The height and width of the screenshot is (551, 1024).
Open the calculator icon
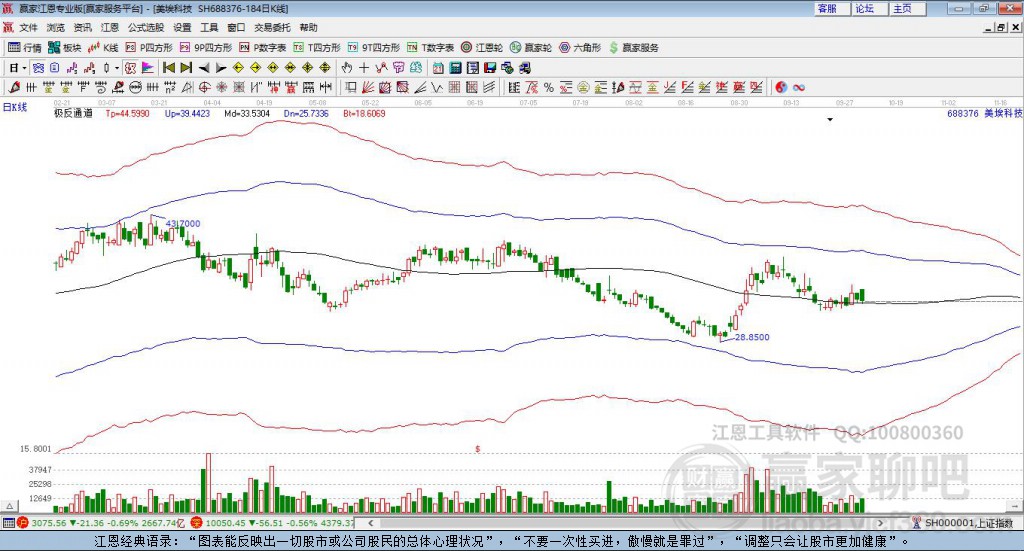click(x=455, y=68)
